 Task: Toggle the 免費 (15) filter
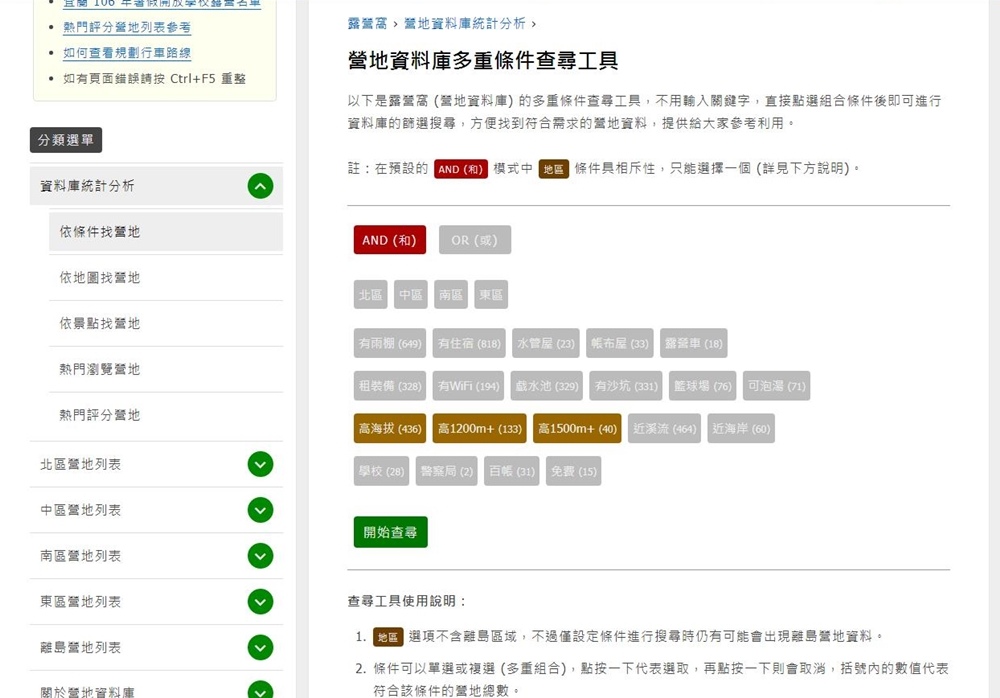tap(573, 471)
